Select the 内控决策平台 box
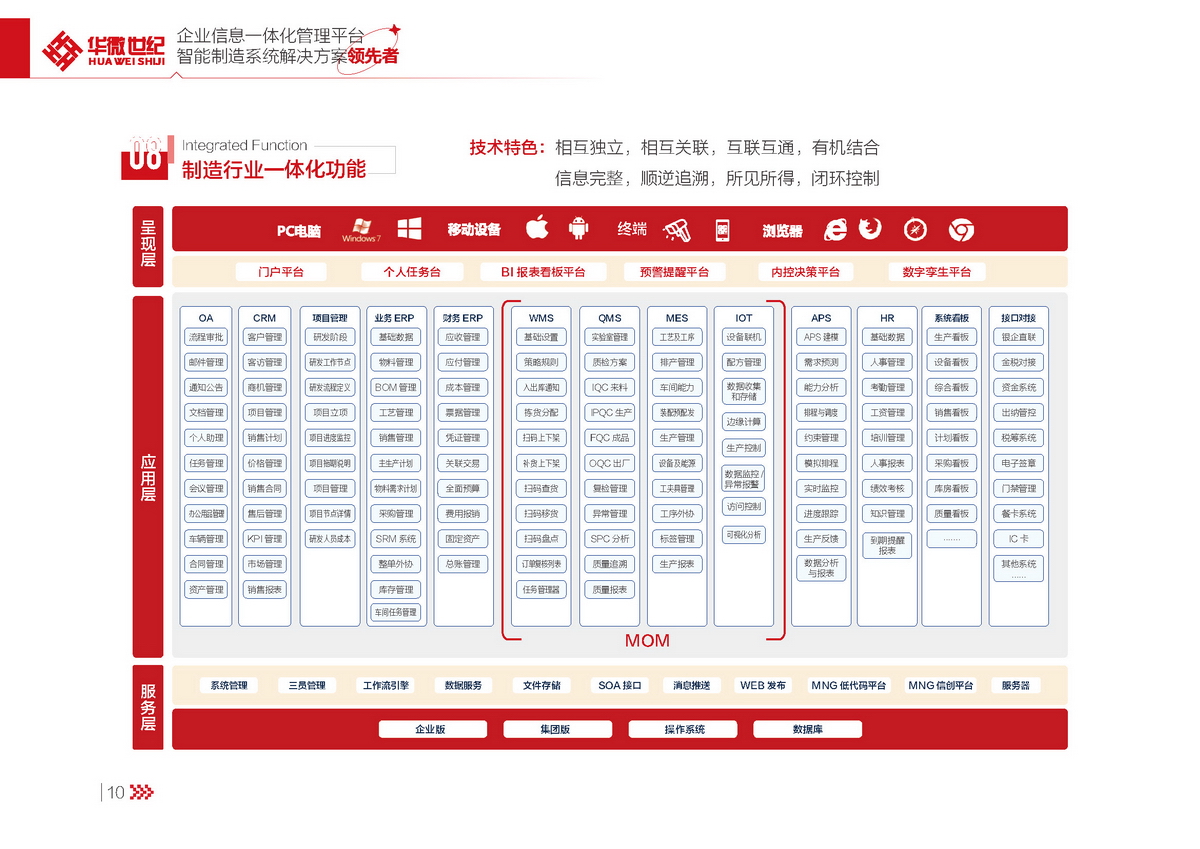 click(x=805, y=272)
